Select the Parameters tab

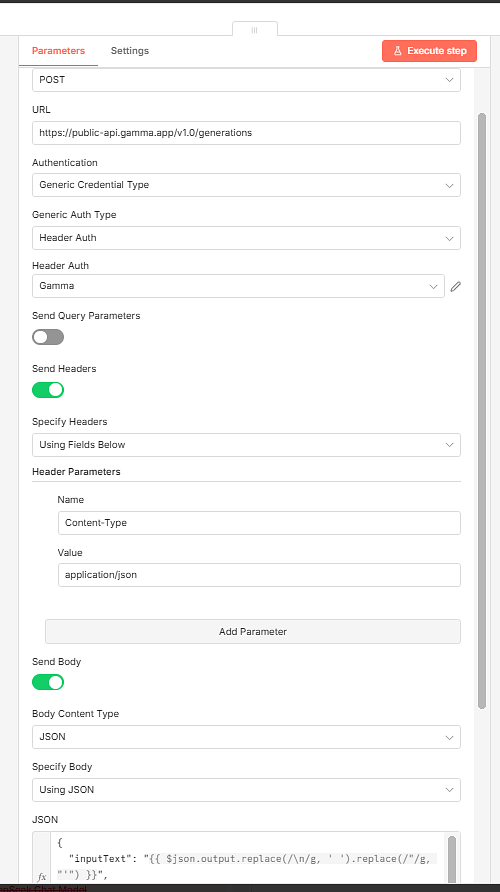pyautogui.click(x=58, y=51)
